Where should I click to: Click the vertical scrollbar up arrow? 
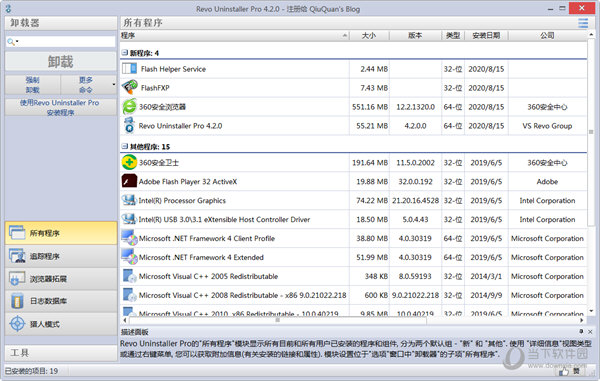coord(591,35)
